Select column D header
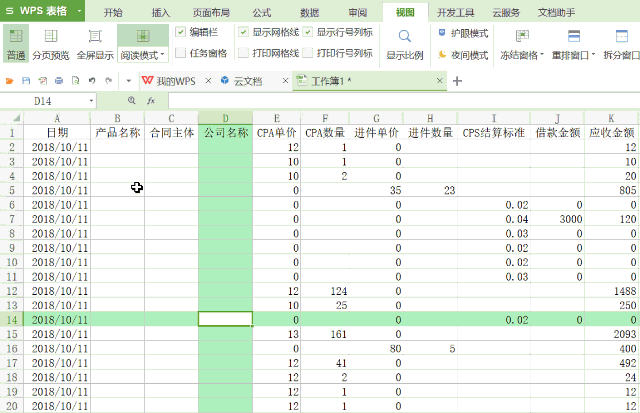 pyautogui.click(x=225, y=118)
